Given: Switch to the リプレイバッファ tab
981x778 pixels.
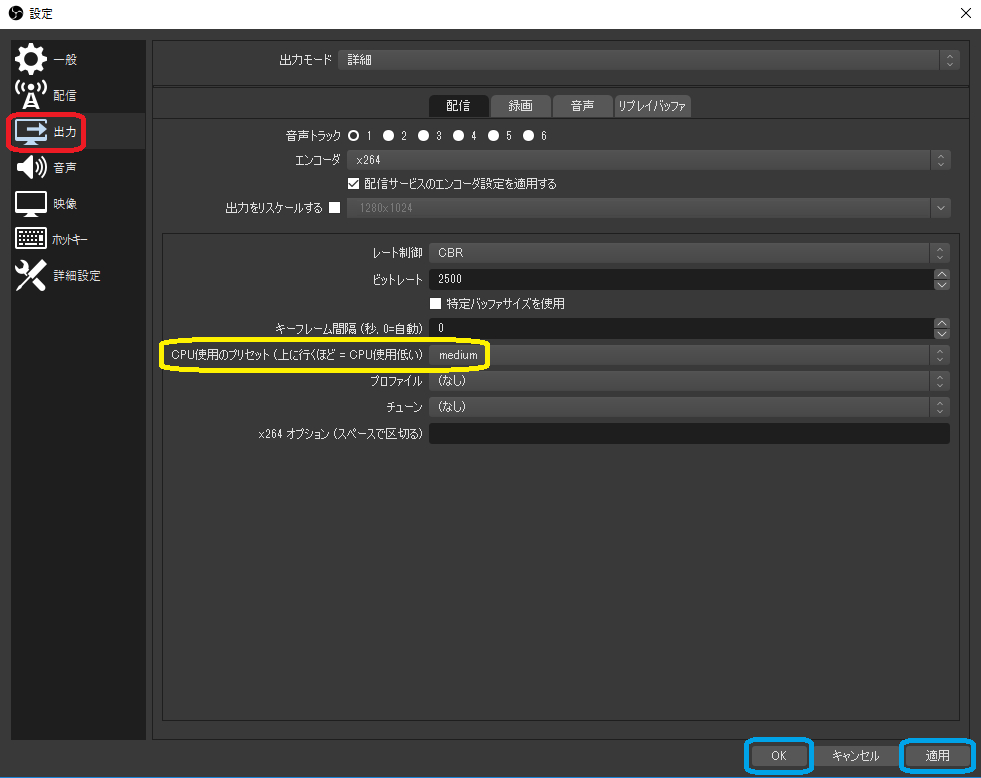Looking at the screenshot, I should 652,106.
